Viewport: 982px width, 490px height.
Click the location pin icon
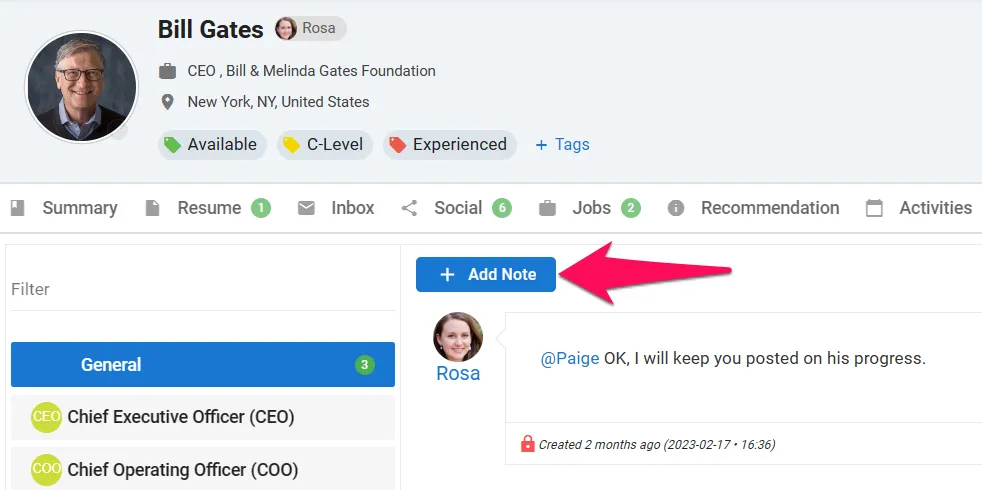(167, 102)
